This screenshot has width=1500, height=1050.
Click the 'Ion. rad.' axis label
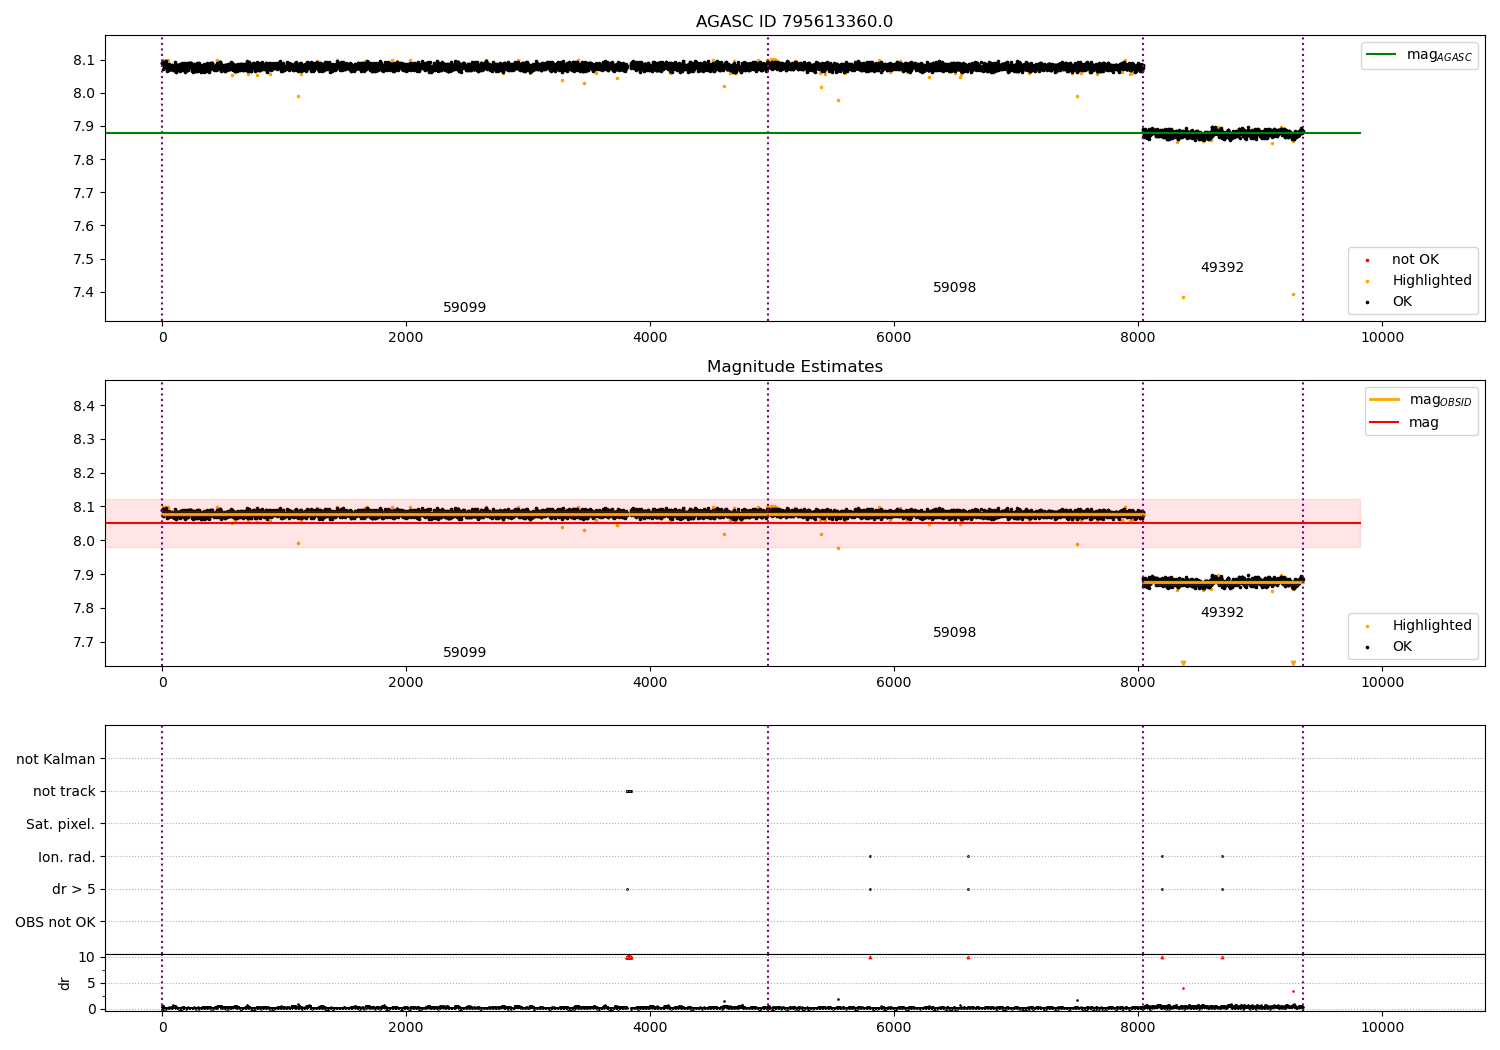(x=67, y=857)
